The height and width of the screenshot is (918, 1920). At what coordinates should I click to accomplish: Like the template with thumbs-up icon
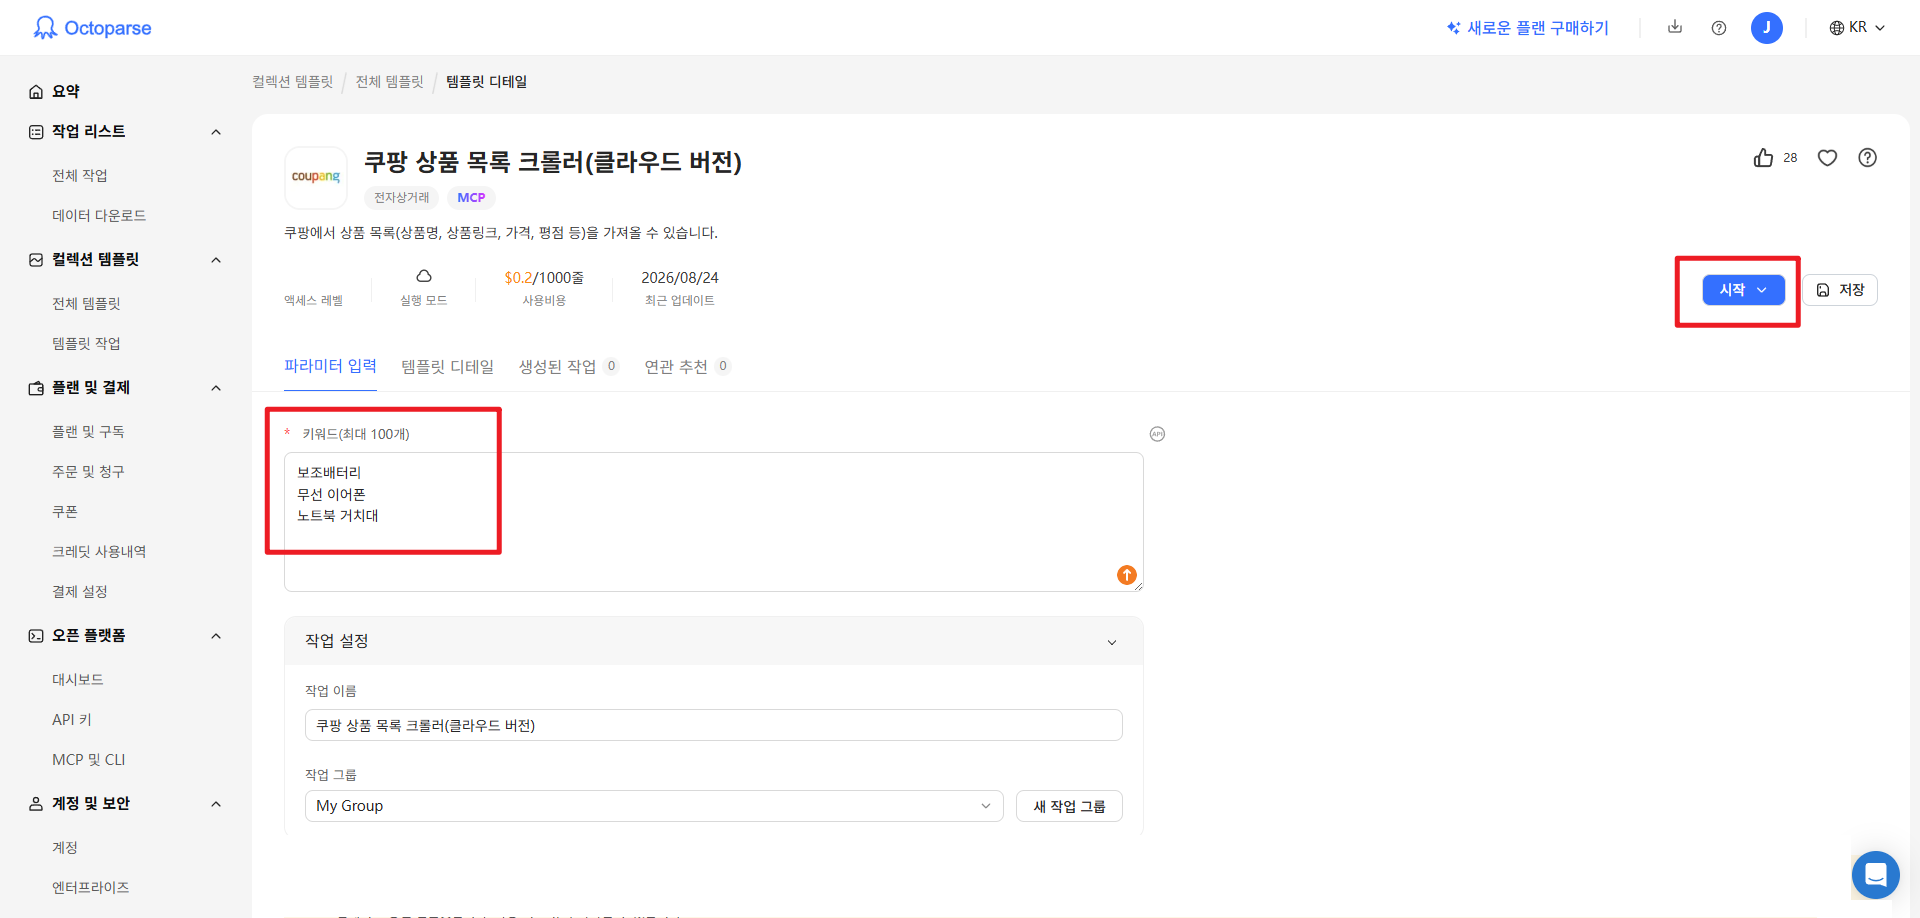point(1763,158)
